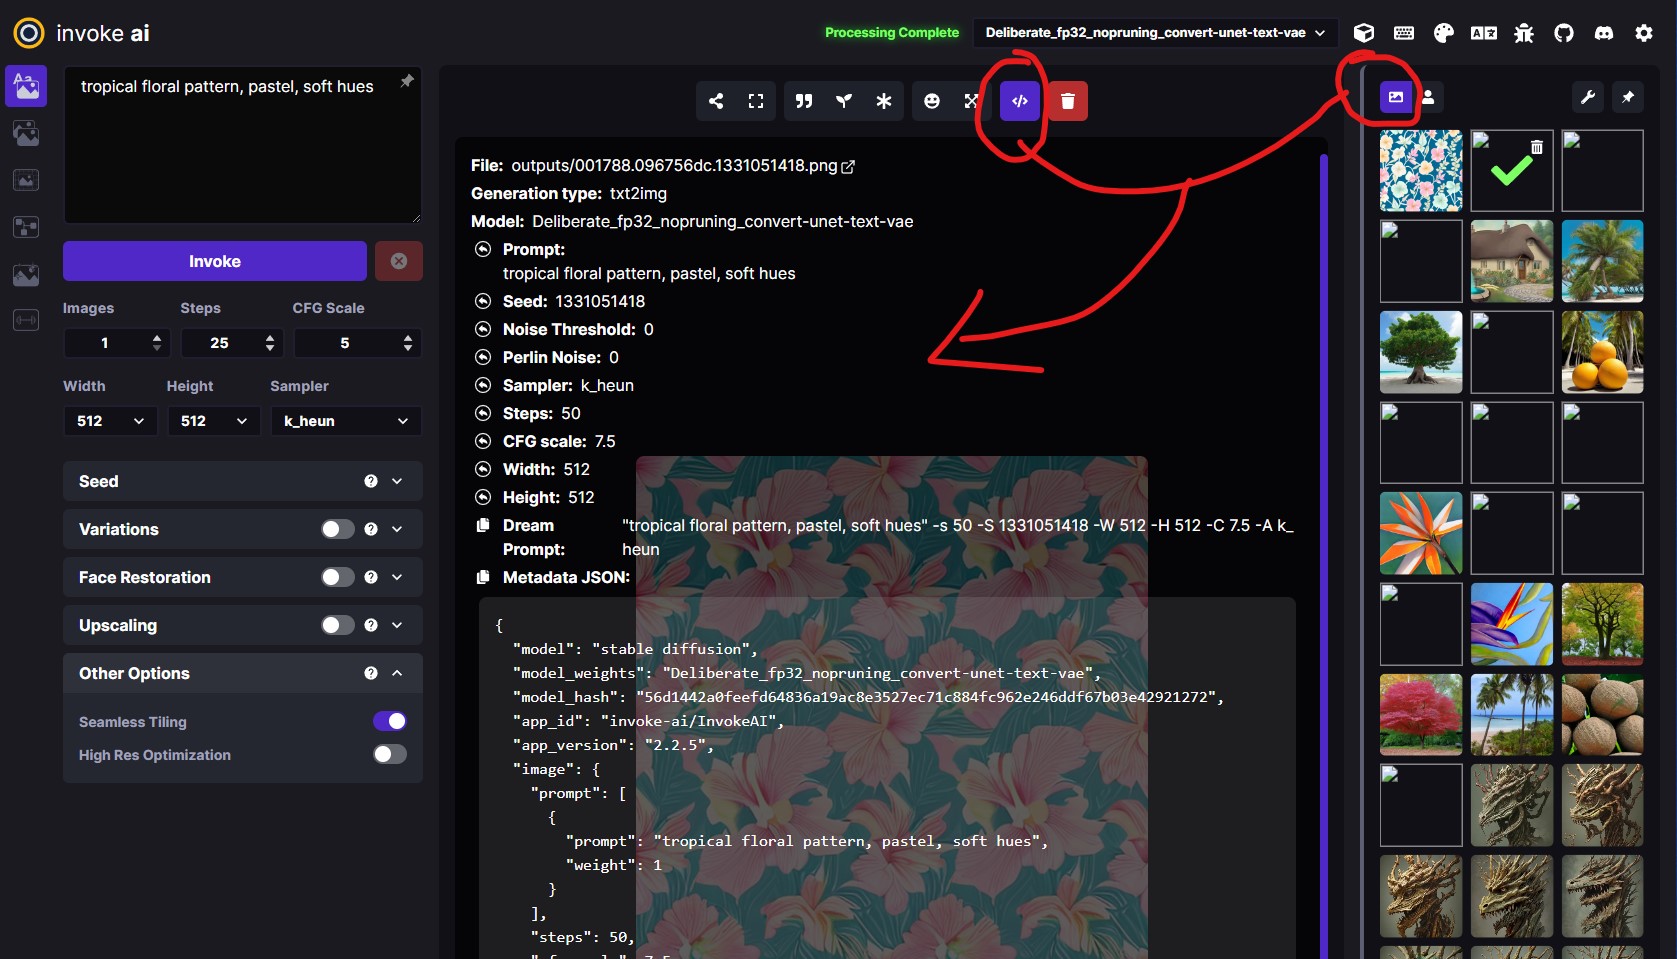The width and height of the screenshot is (1677, 959).
Task: Turn on the Face Restoration toggle
Action: [x=337, y=577]
